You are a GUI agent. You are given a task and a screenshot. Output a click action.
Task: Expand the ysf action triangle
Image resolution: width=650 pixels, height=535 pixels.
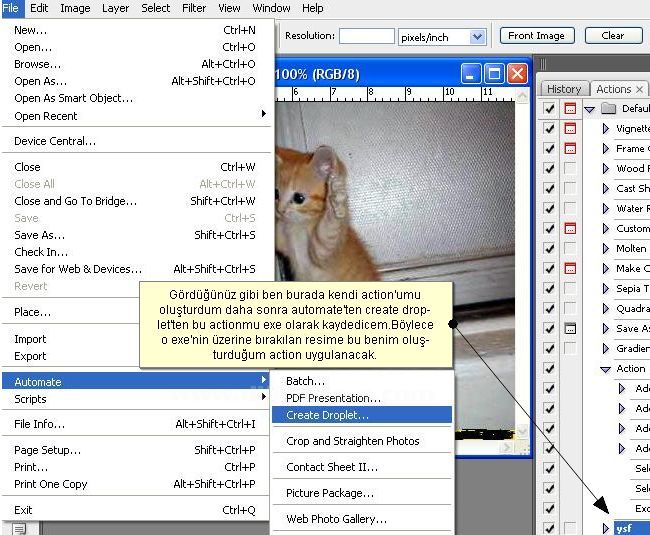tap(606, 528)
